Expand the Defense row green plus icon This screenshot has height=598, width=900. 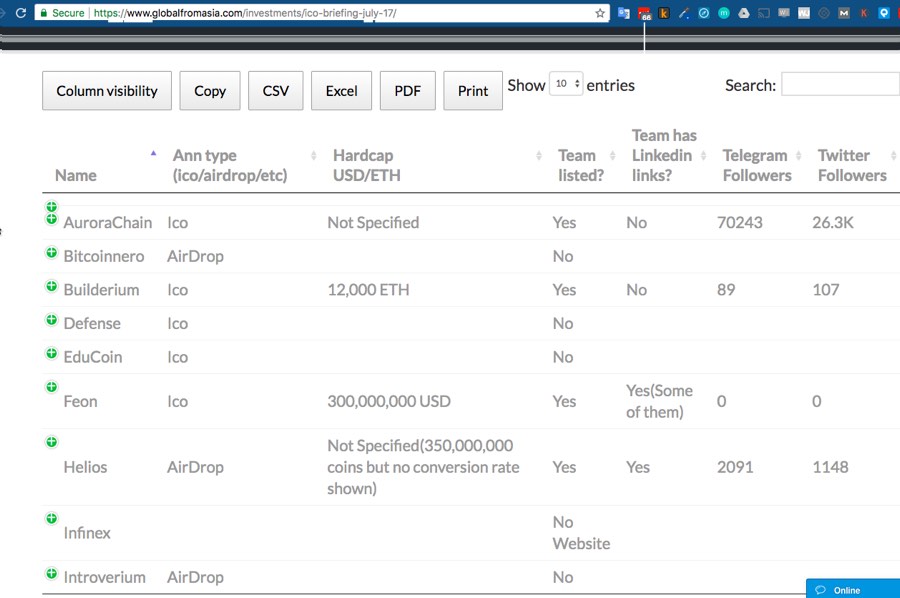click(52, 320)
